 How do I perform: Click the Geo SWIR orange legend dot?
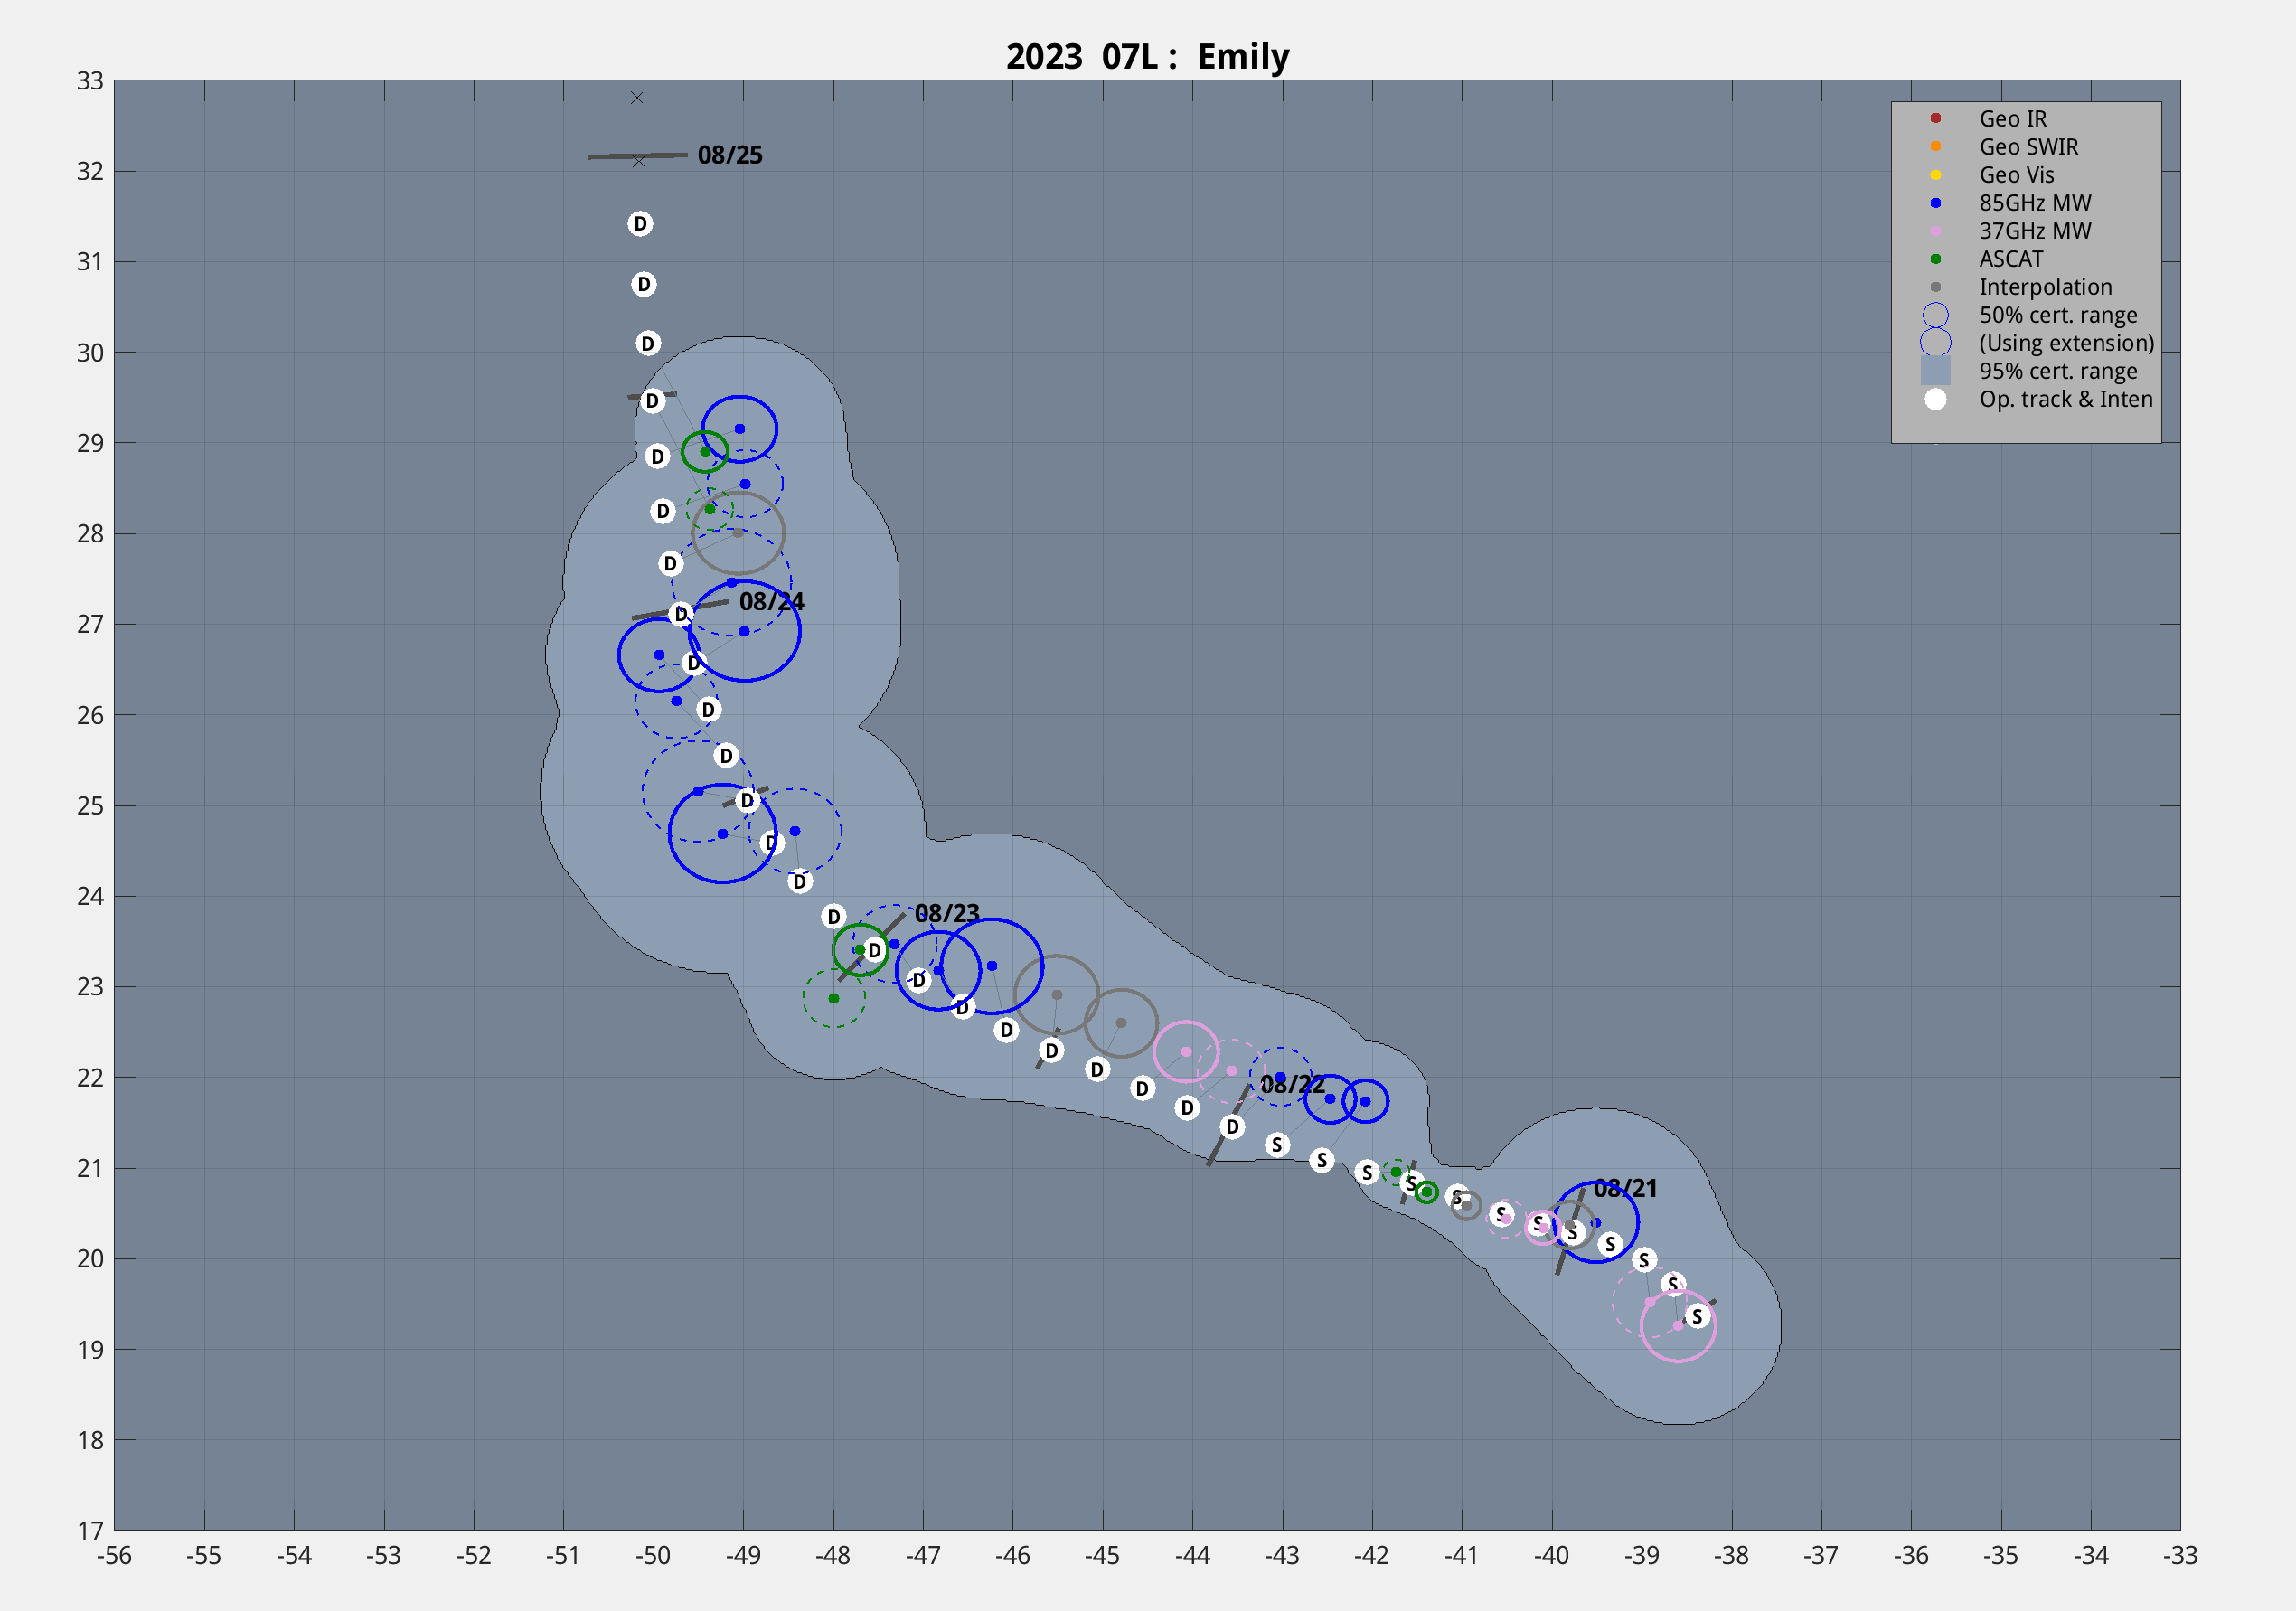coord(1935,146)
